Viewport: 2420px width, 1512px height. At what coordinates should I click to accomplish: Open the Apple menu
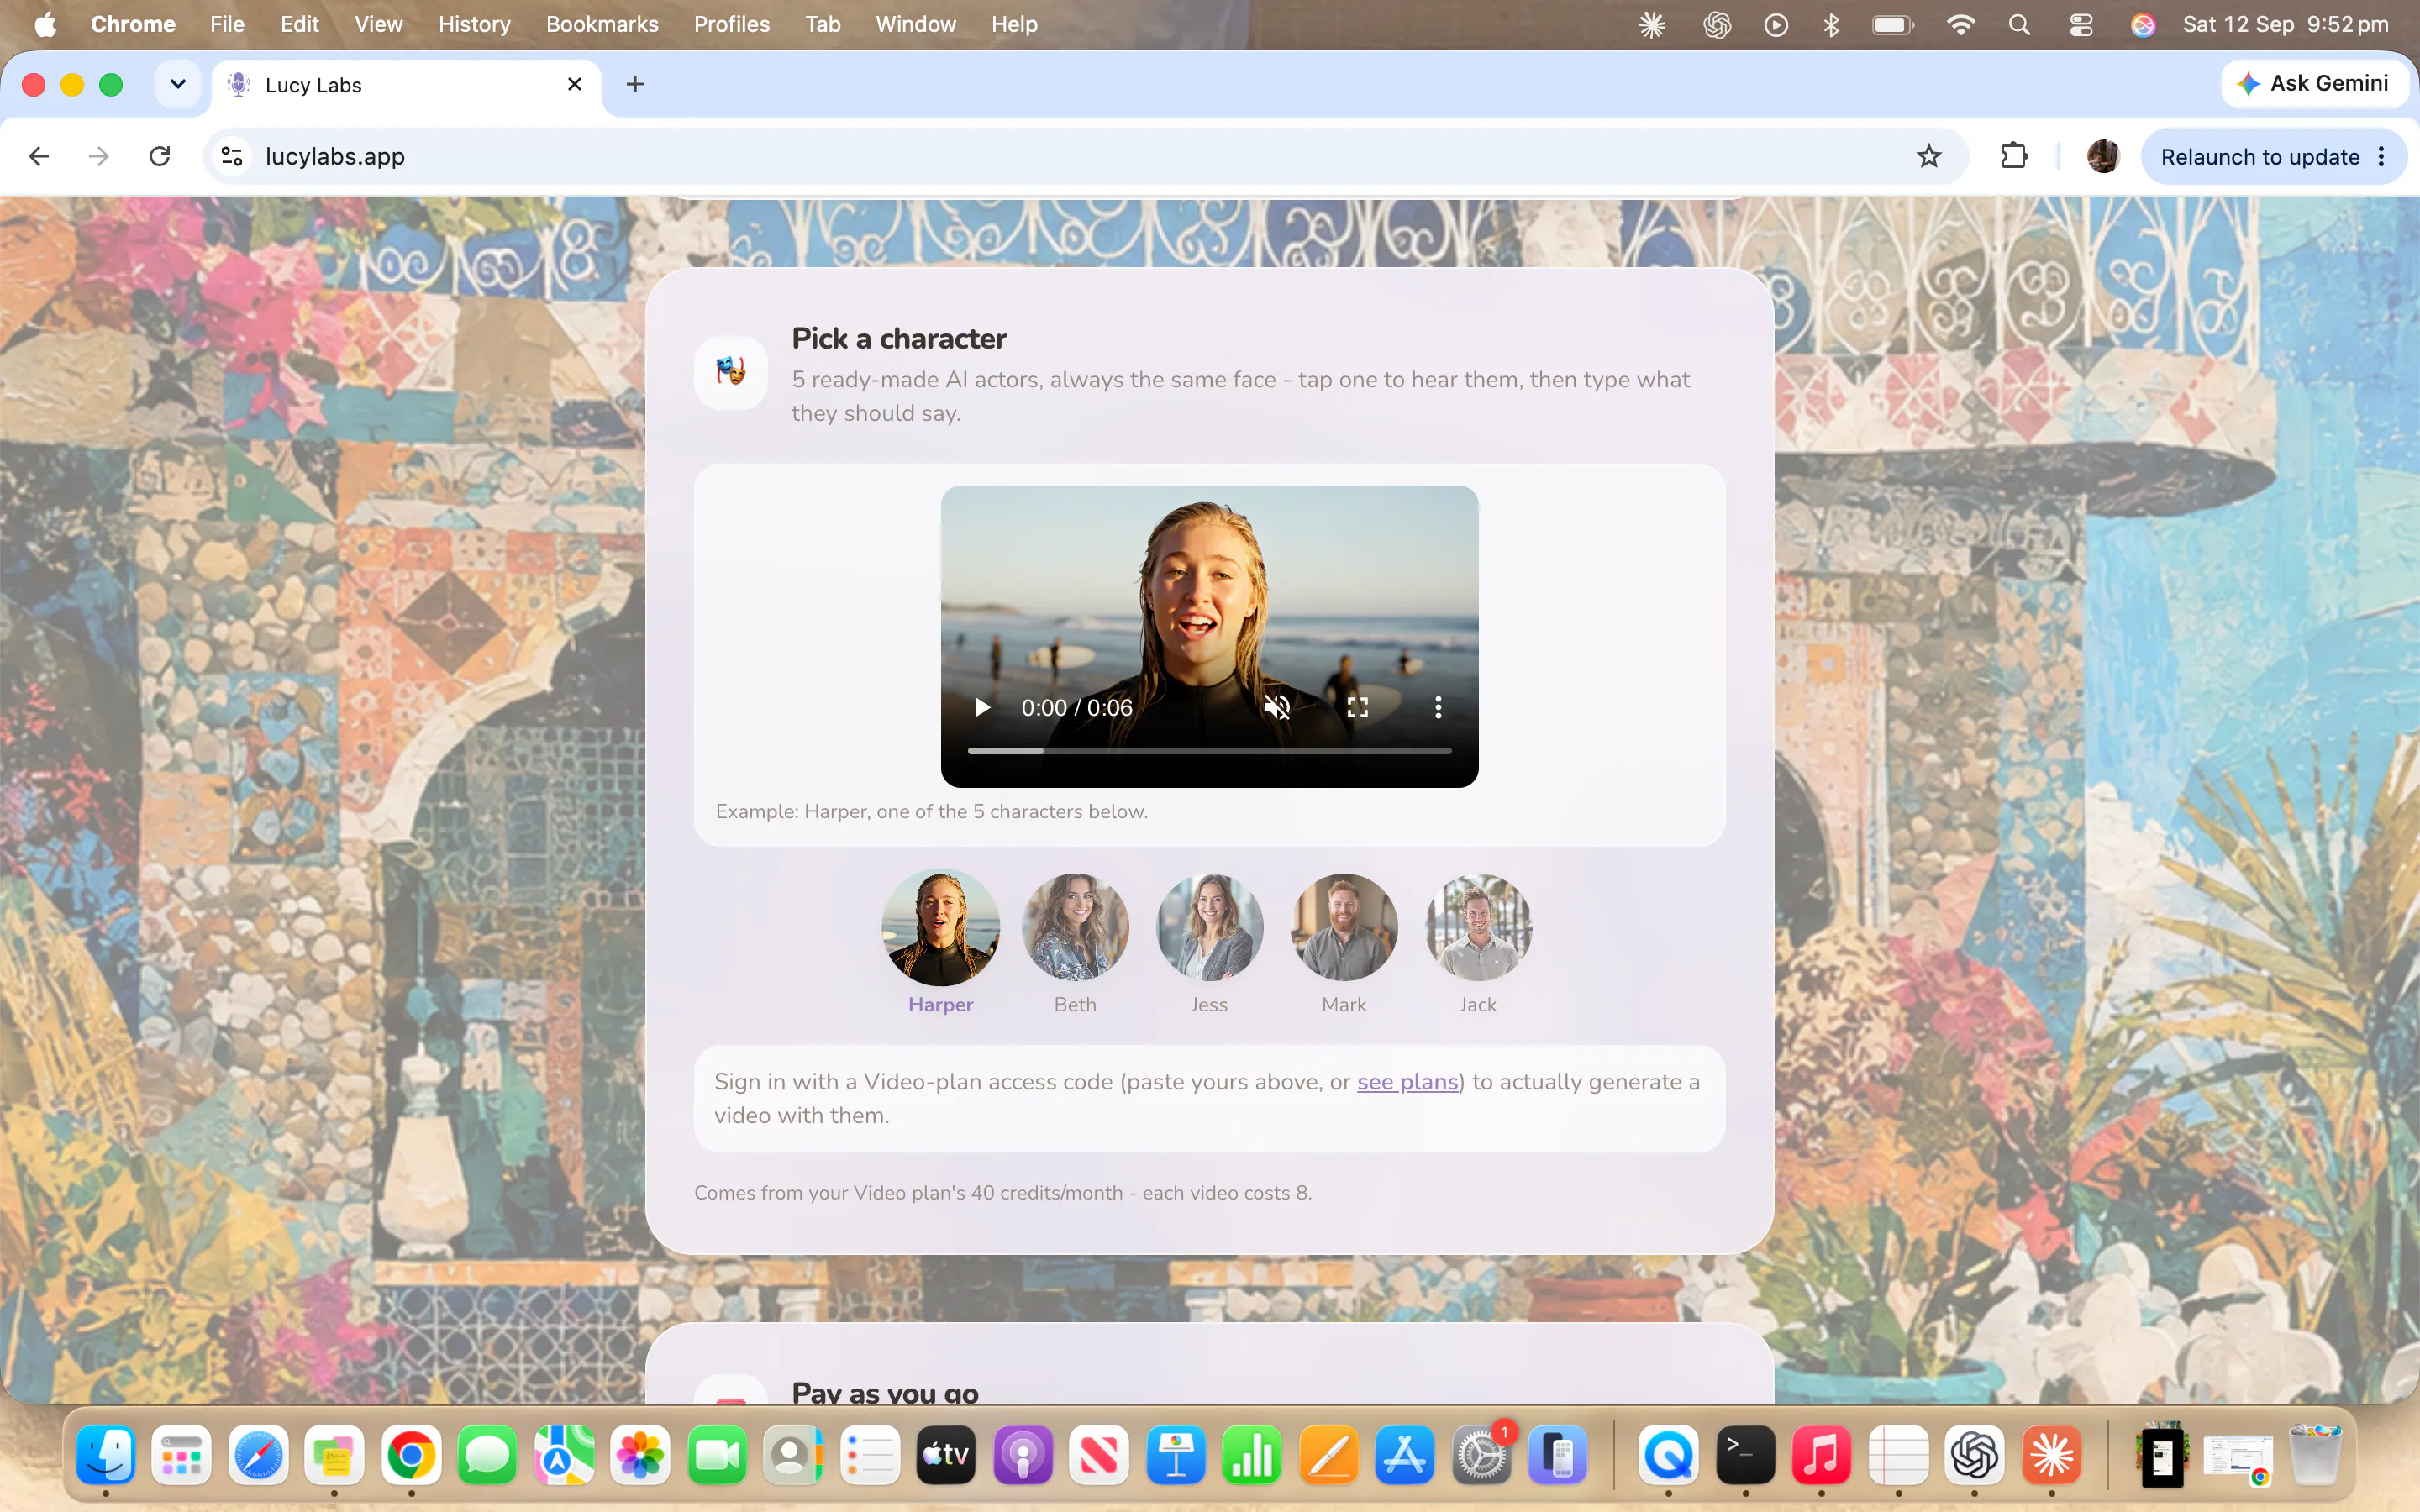pyautogui.click(x=45, y=24)
